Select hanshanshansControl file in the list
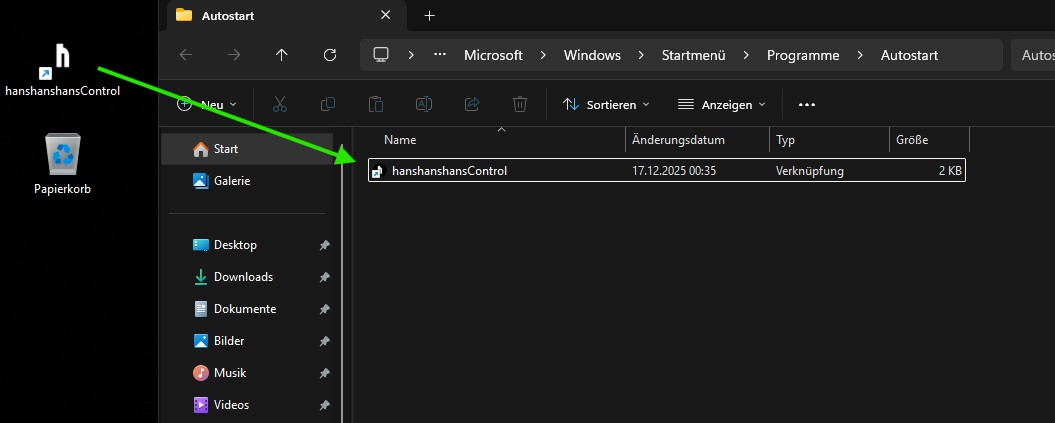The image size is (1055, 423). pos(449,171)
